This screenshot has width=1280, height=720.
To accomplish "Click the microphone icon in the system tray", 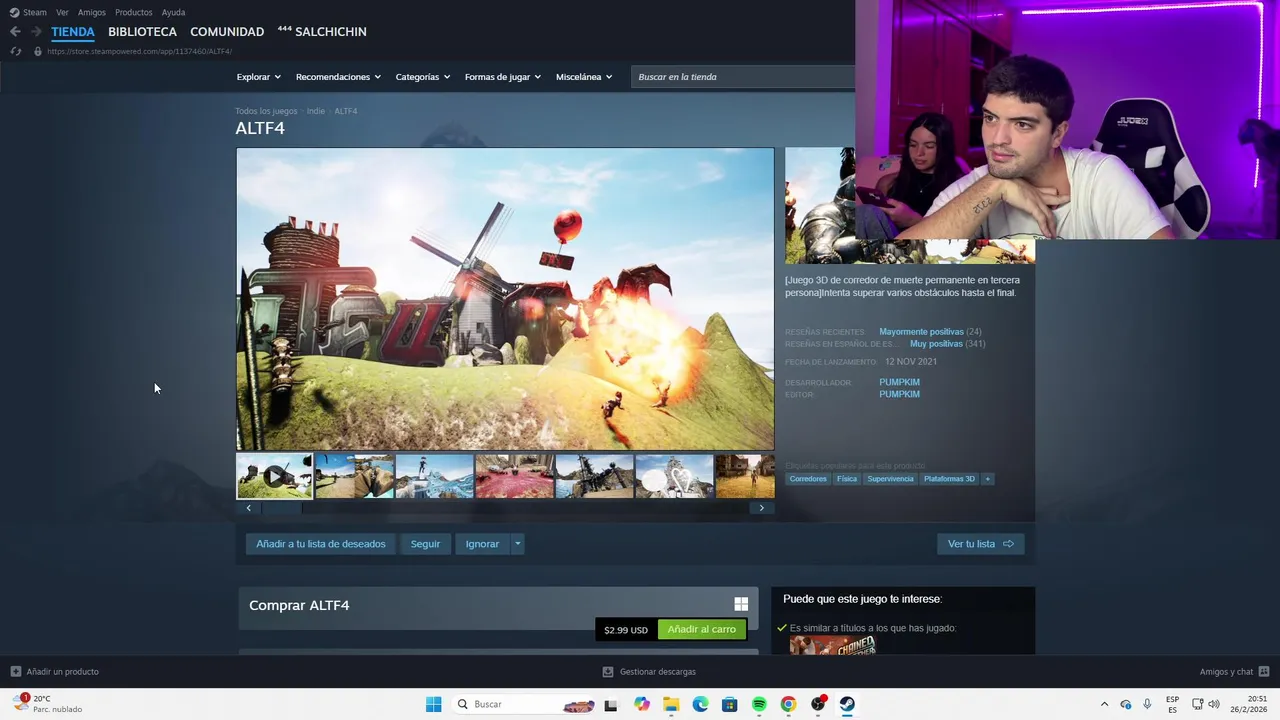I will tap(1147, 704).
